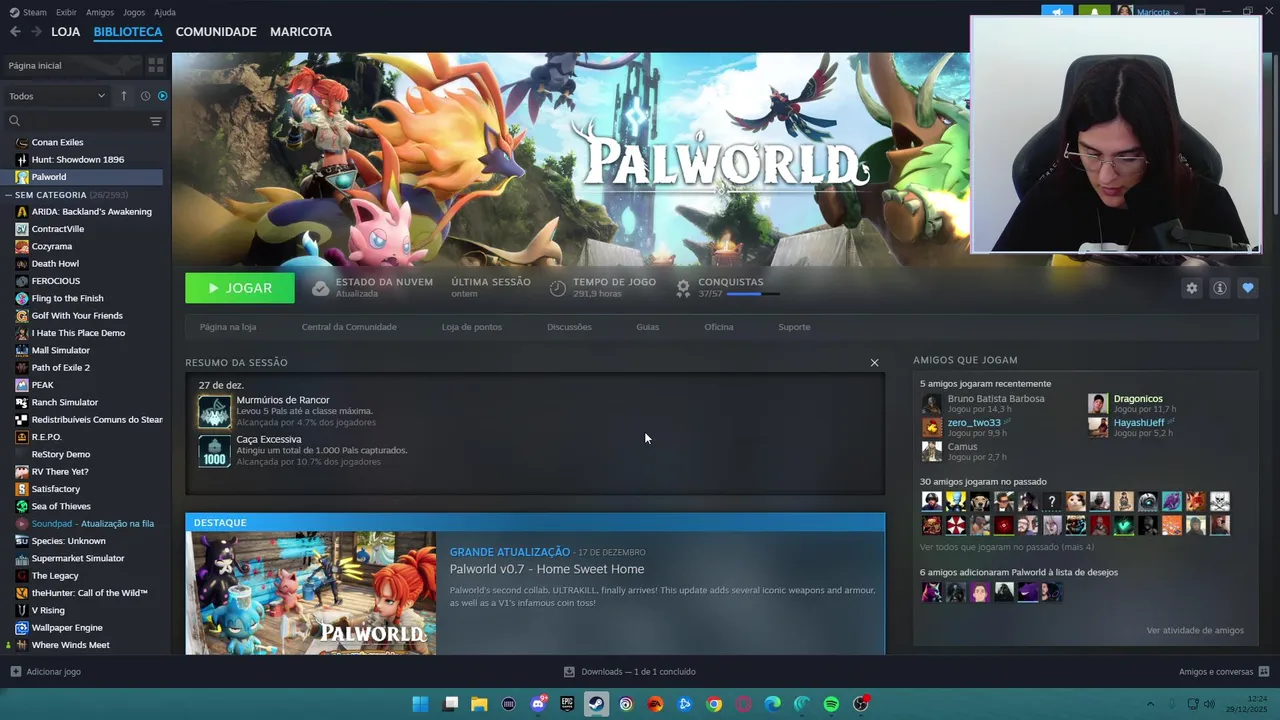Screen dimensions: 1280x720
Task: Open the Discussões link
Action: point(569,327)
